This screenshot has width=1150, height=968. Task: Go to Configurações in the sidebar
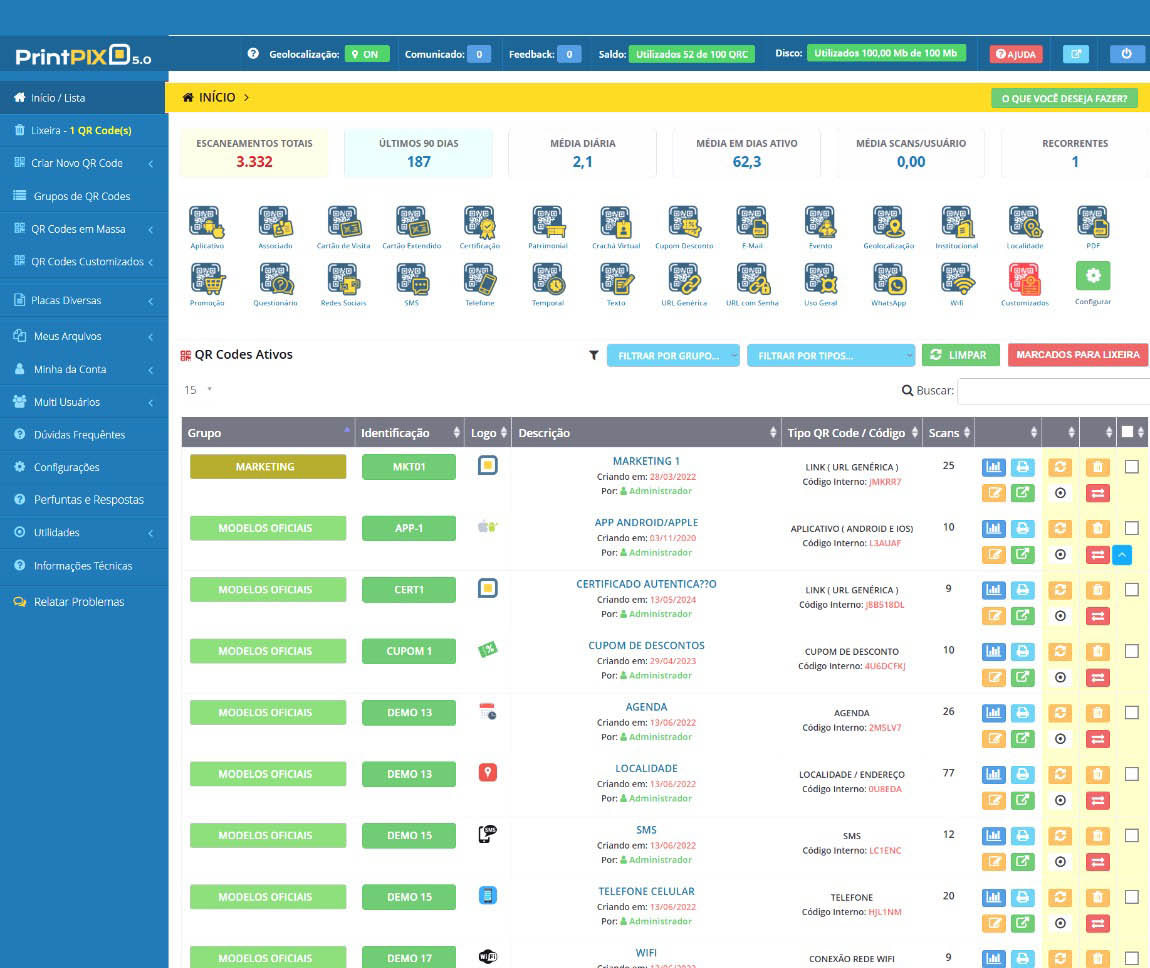67,467
